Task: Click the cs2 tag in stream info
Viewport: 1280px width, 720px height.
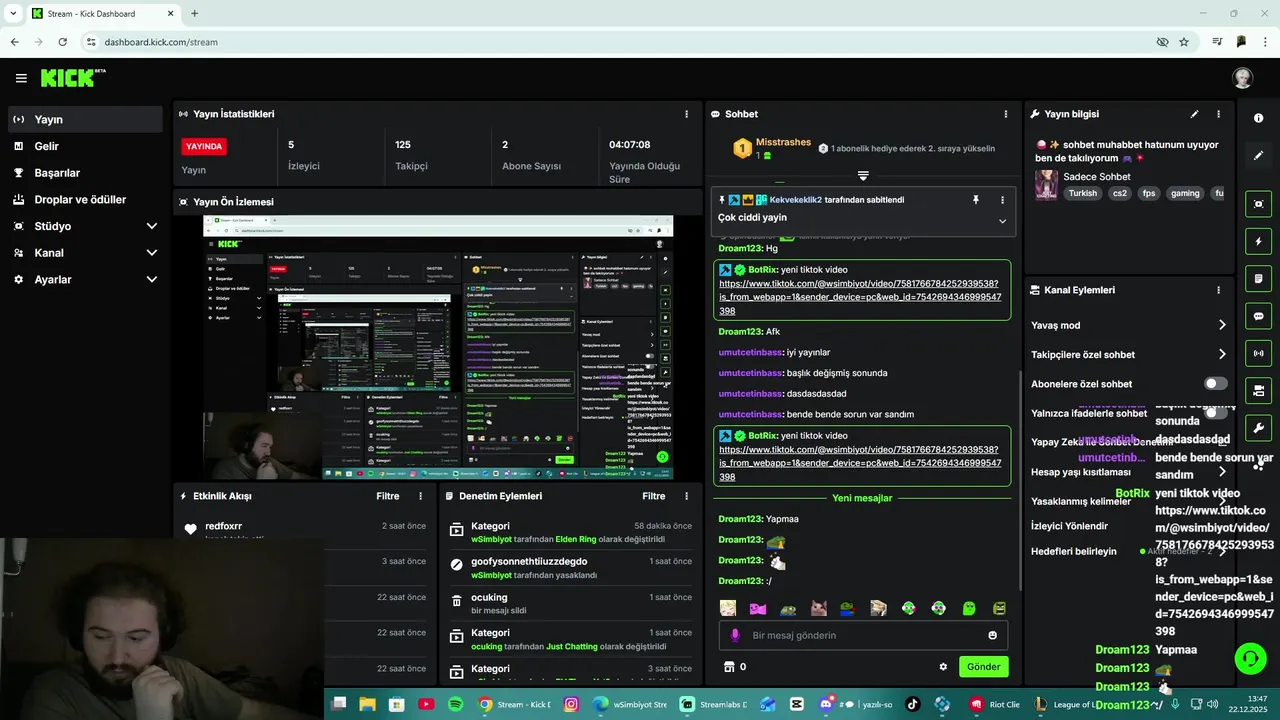Action: (1119, 193)
